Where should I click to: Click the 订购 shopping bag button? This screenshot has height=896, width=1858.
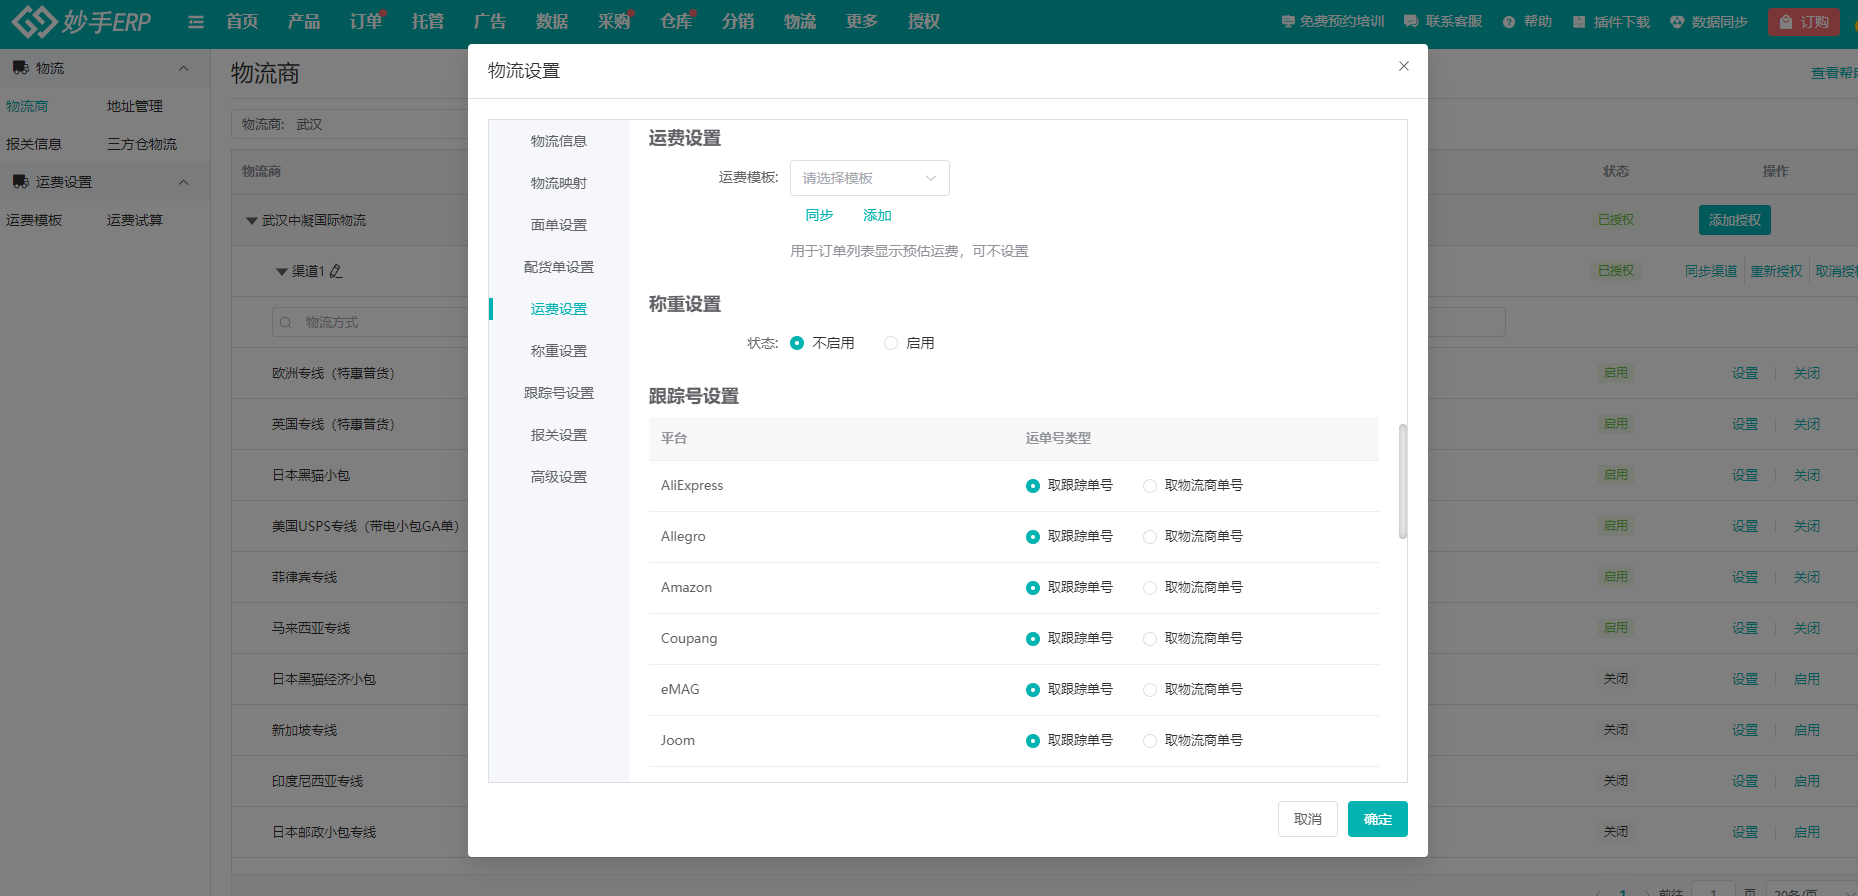(1803, 22)
